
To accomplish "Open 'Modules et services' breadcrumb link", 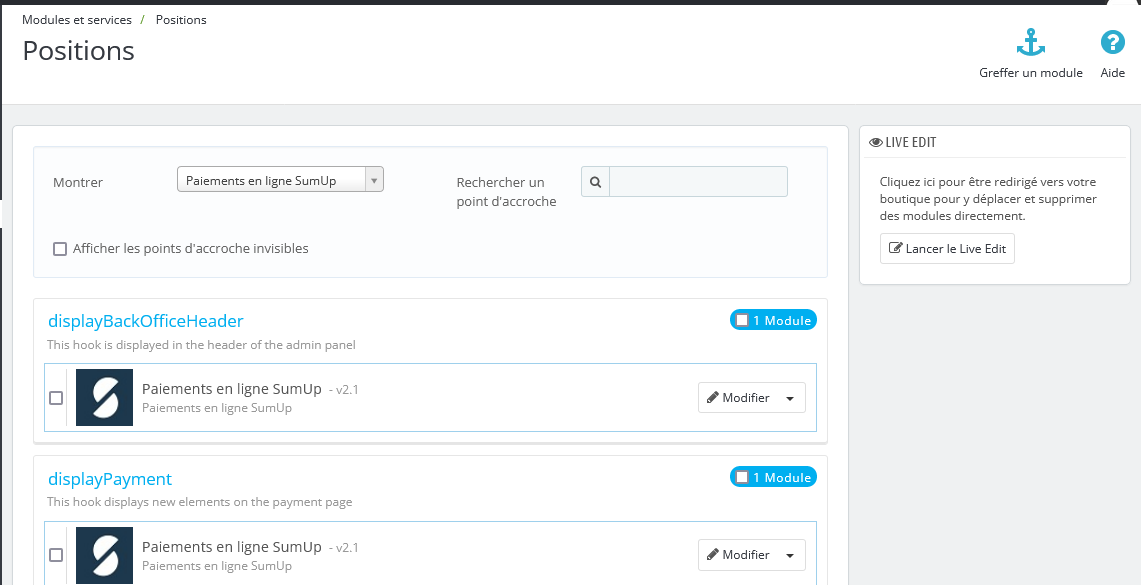I will click(x=77, y=20).
